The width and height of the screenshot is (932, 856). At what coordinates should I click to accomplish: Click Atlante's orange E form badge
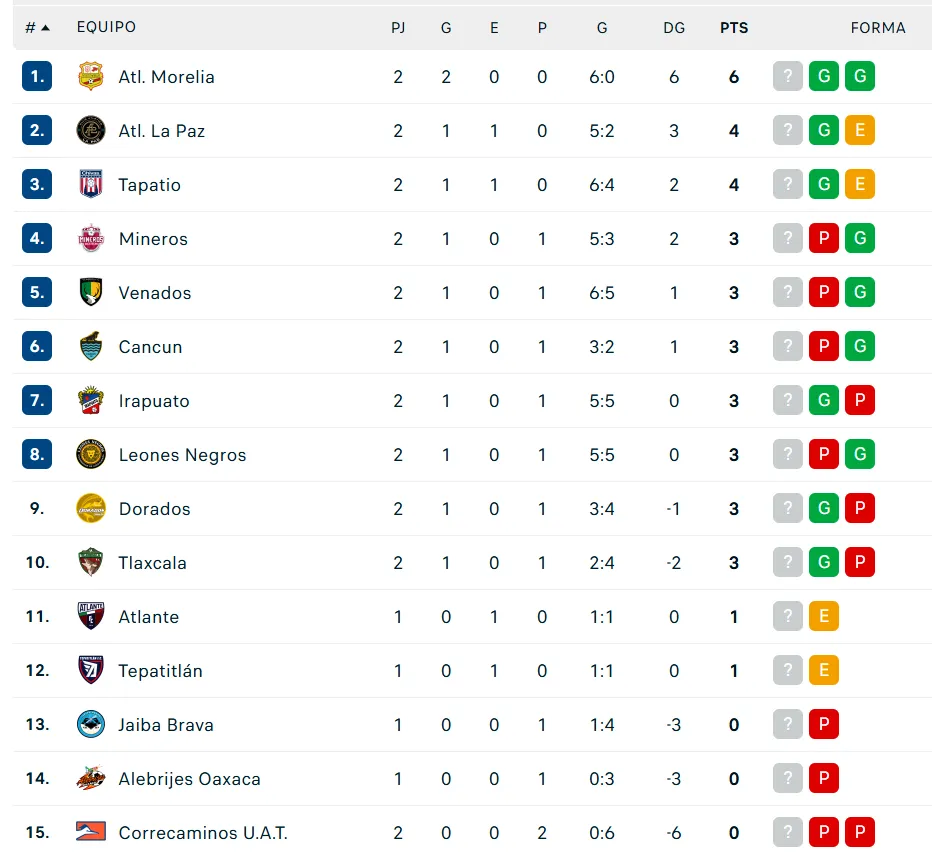823,617
